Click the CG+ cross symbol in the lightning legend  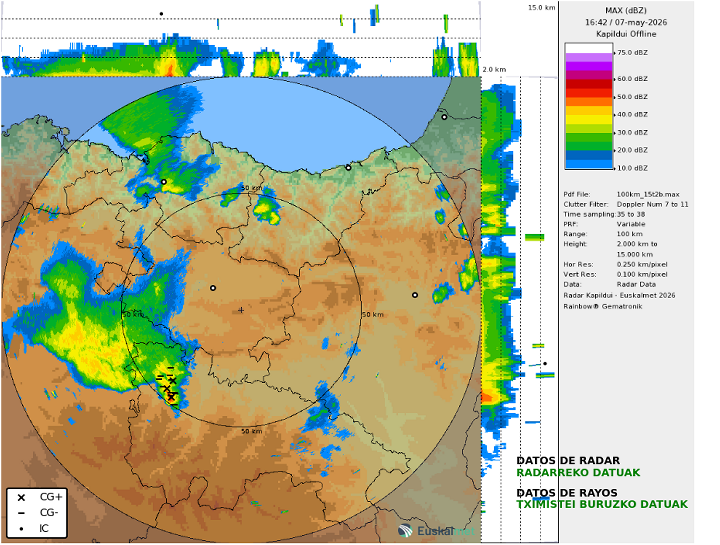(x=21, y=497)
